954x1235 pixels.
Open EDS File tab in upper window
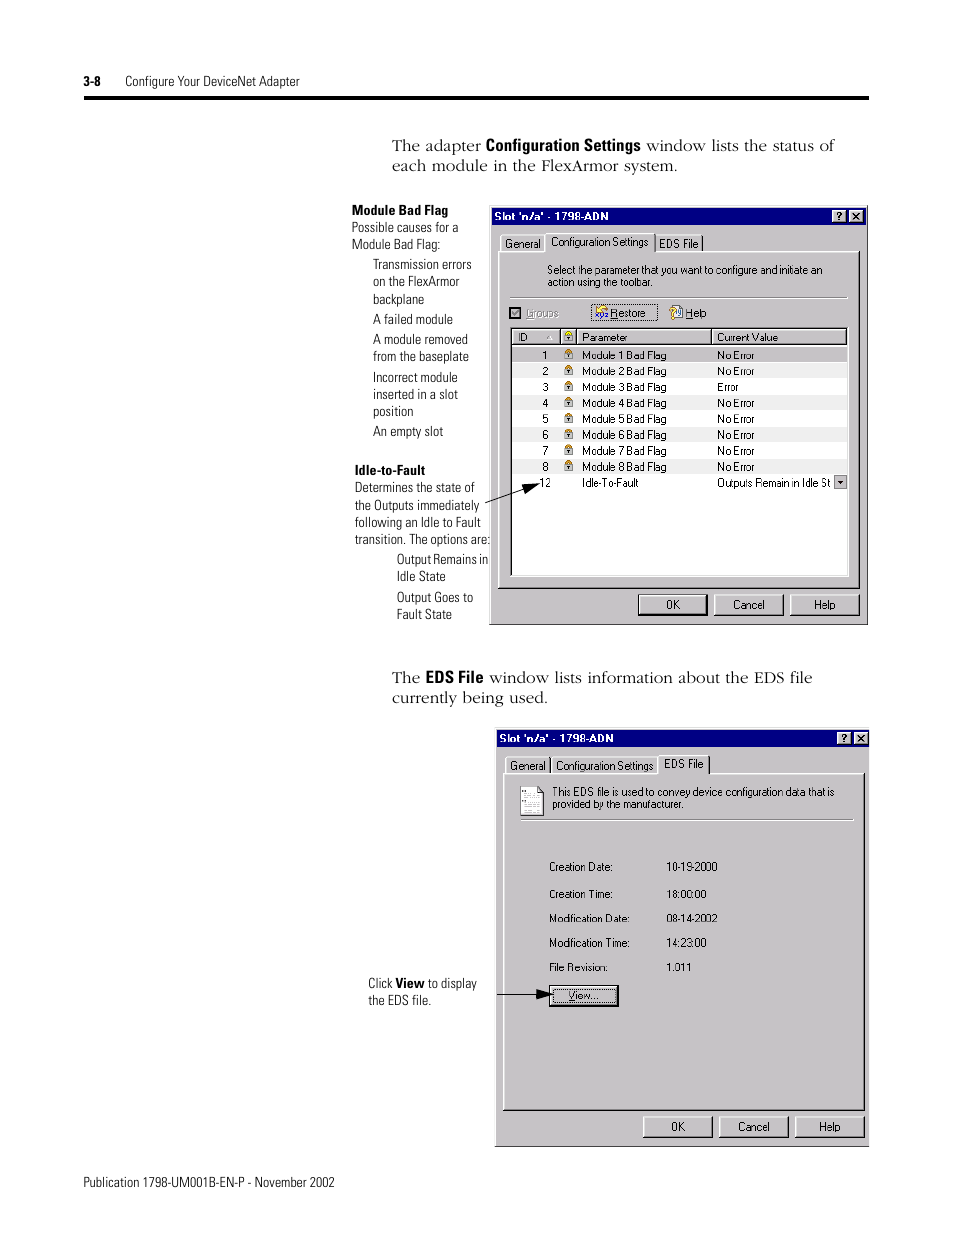(679, 243)
